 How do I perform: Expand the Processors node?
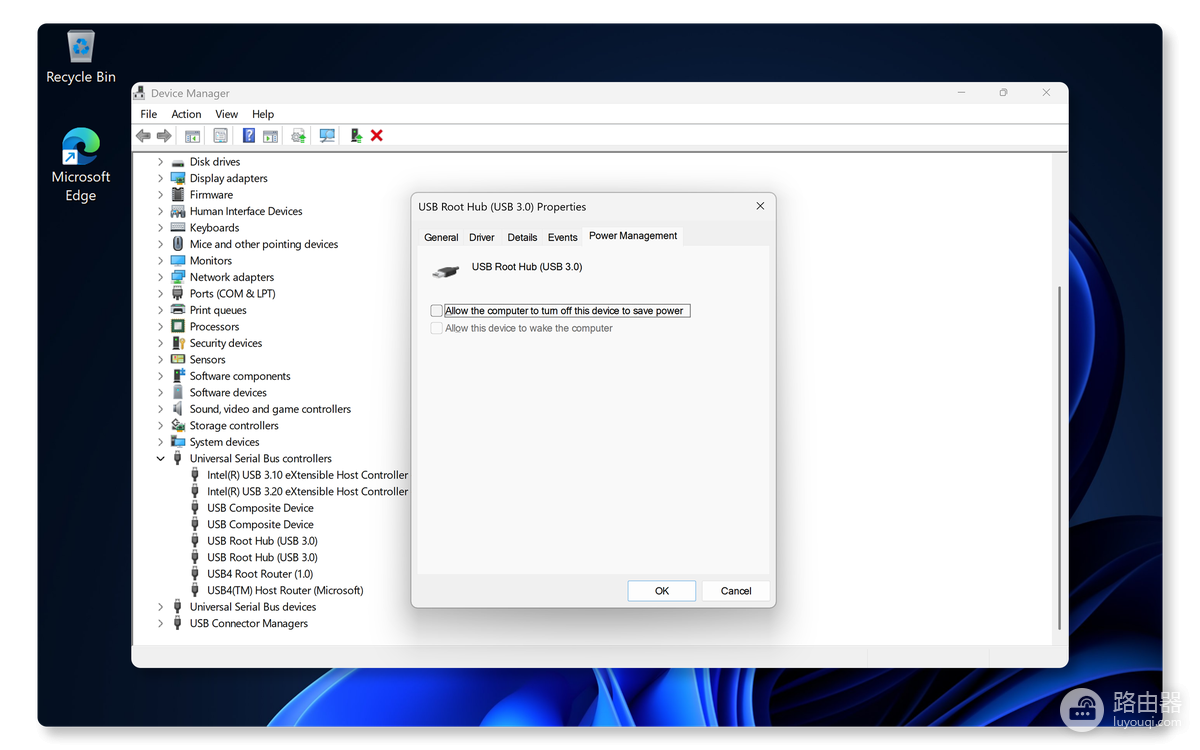click(160, 327)
